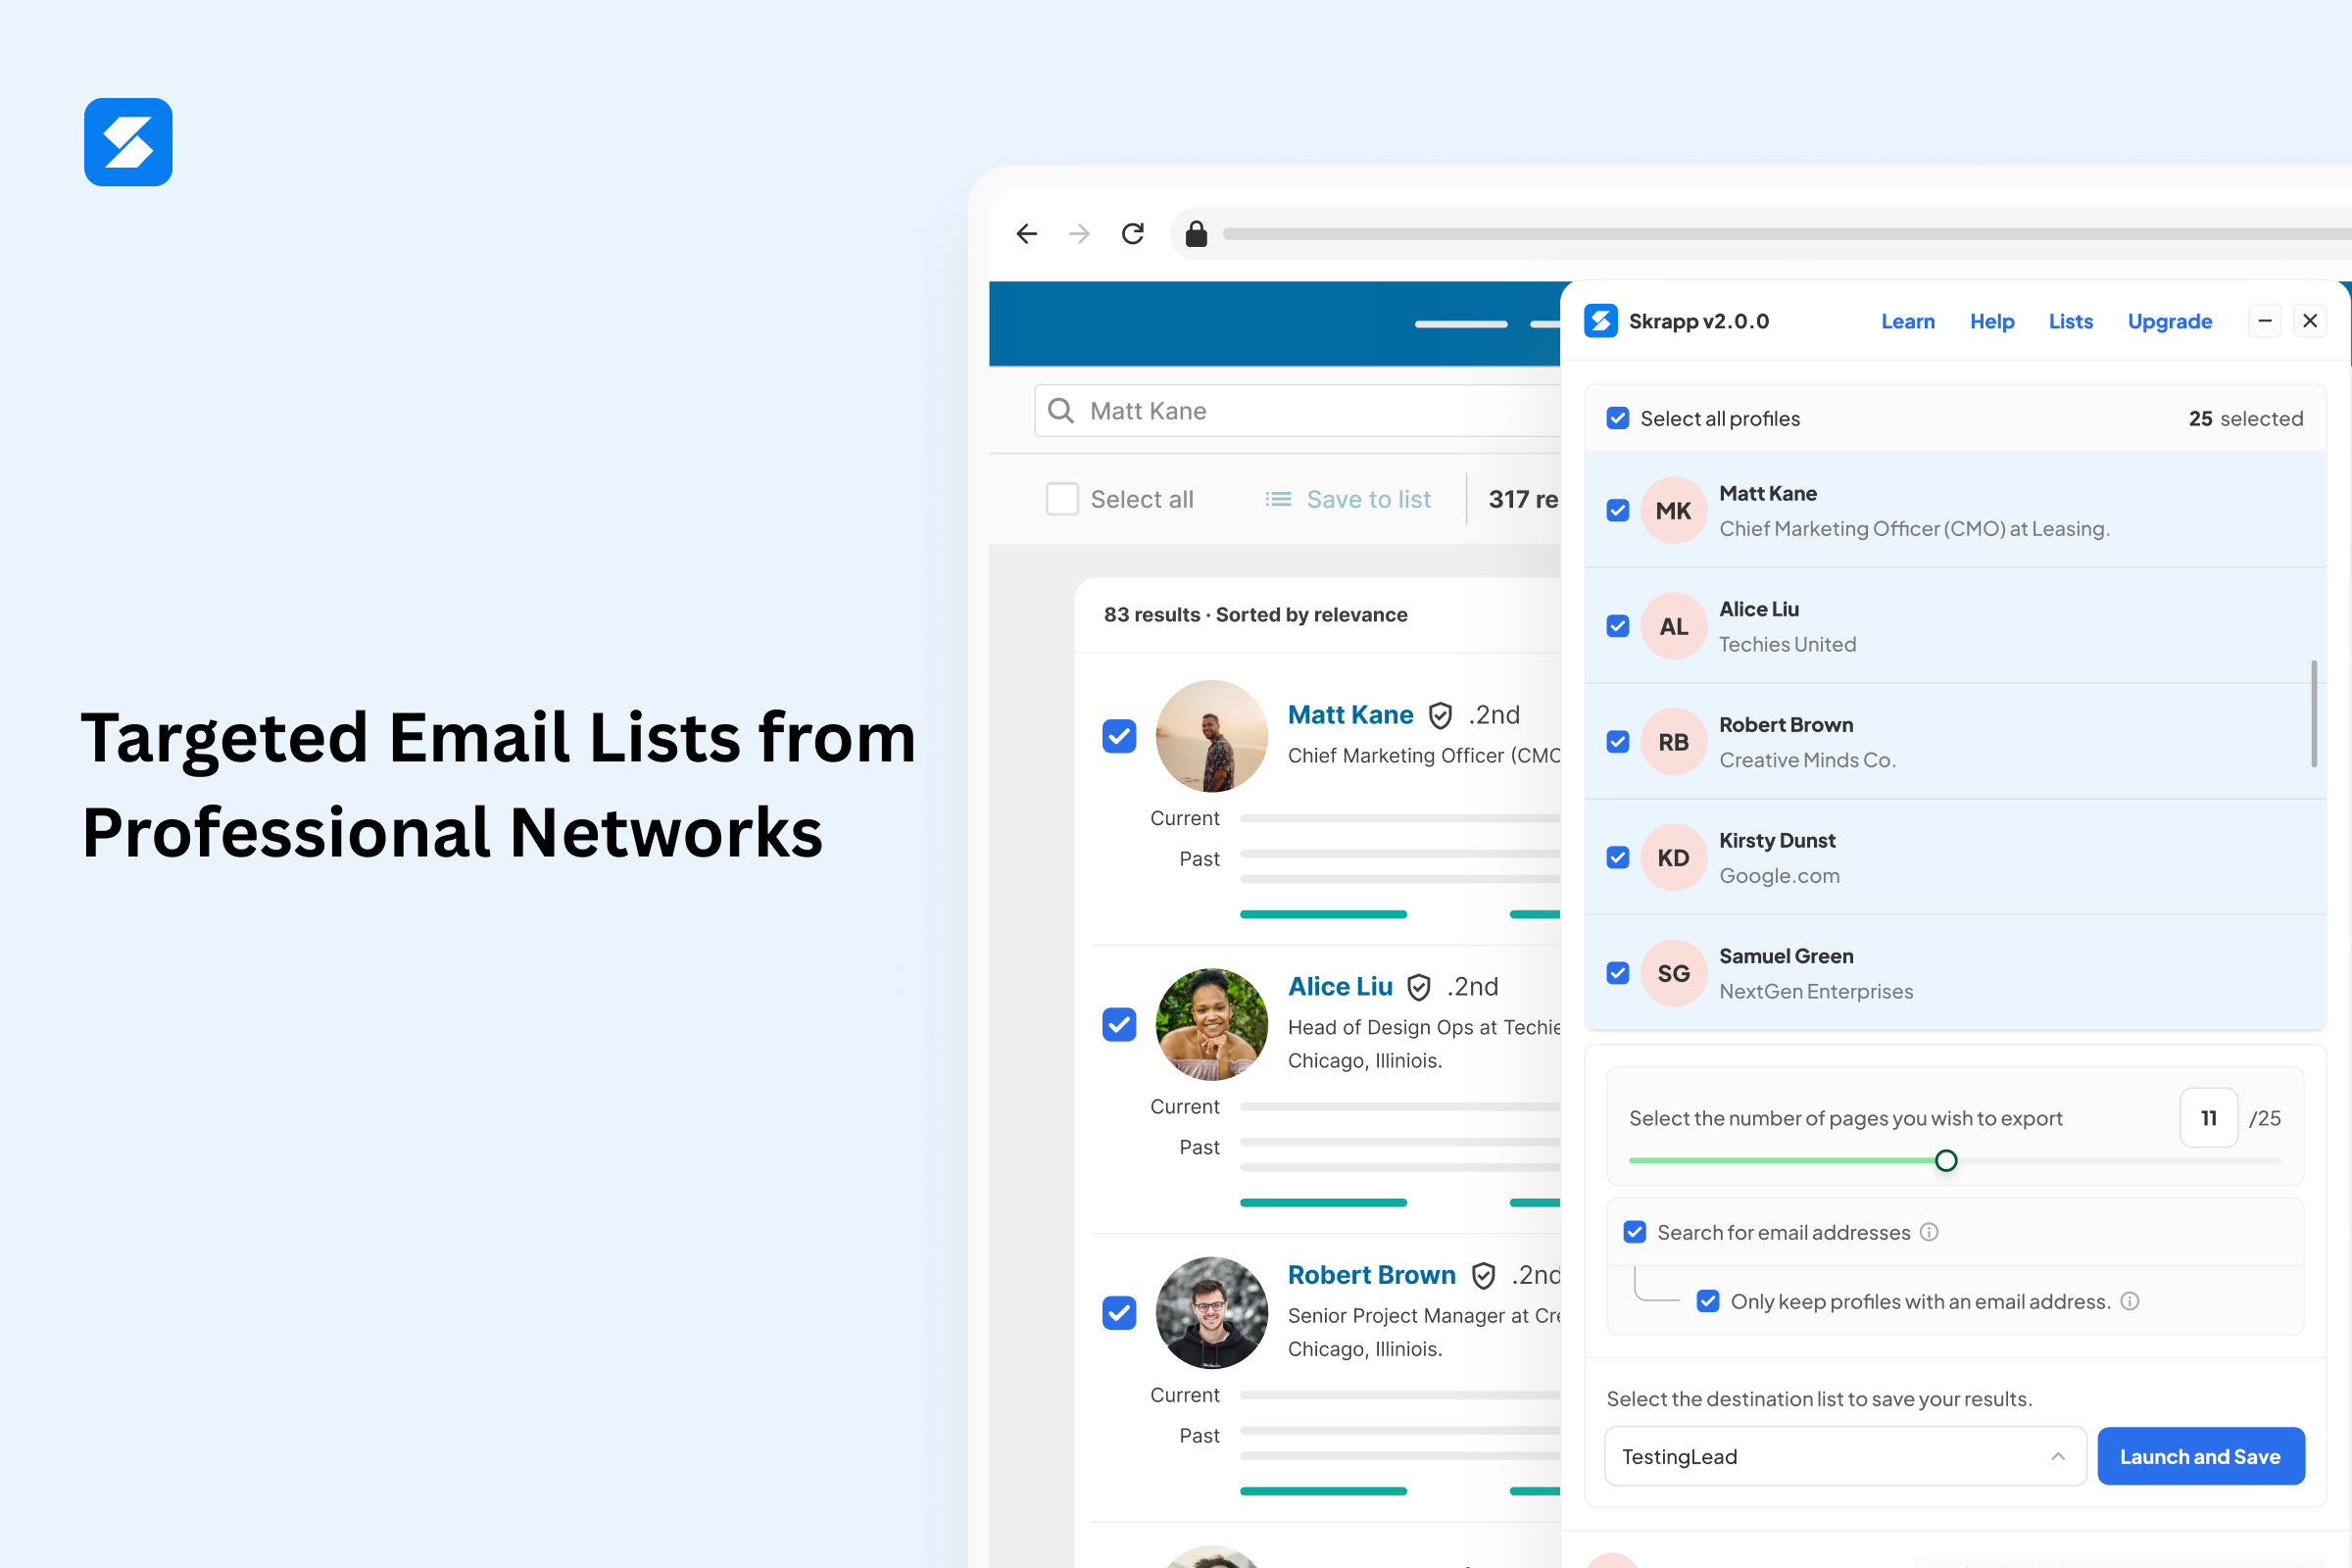Click the verified shield badge next to Matt Kane
This screenshot has height=1568, width=2352.
tap(1440, 714)
